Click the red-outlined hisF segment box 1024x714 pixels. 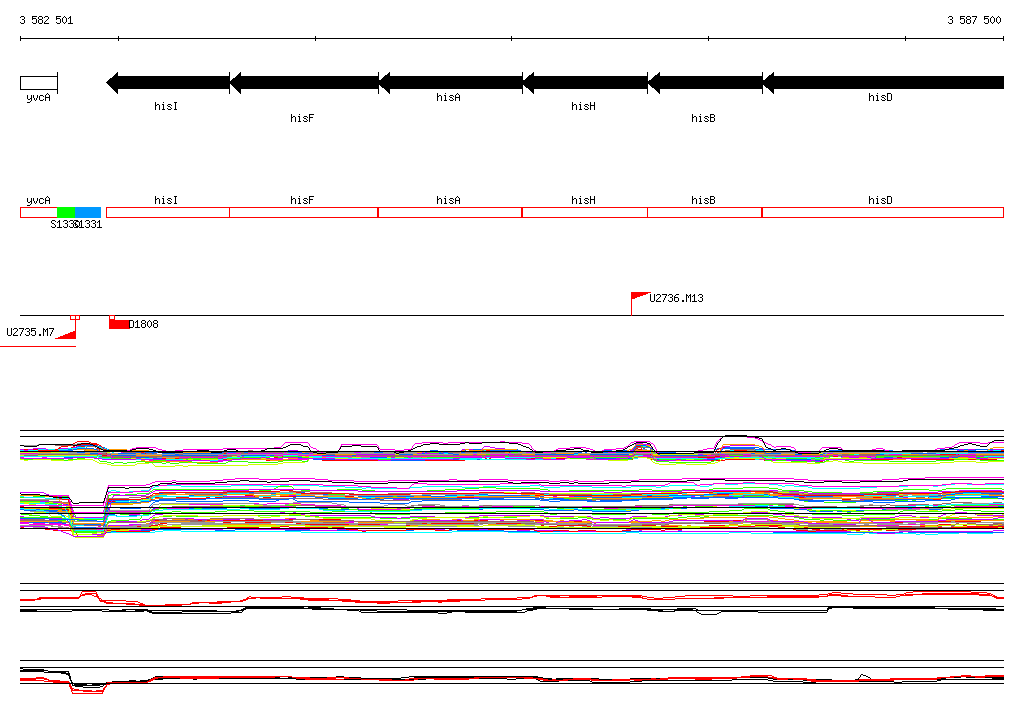pos(304,212)
